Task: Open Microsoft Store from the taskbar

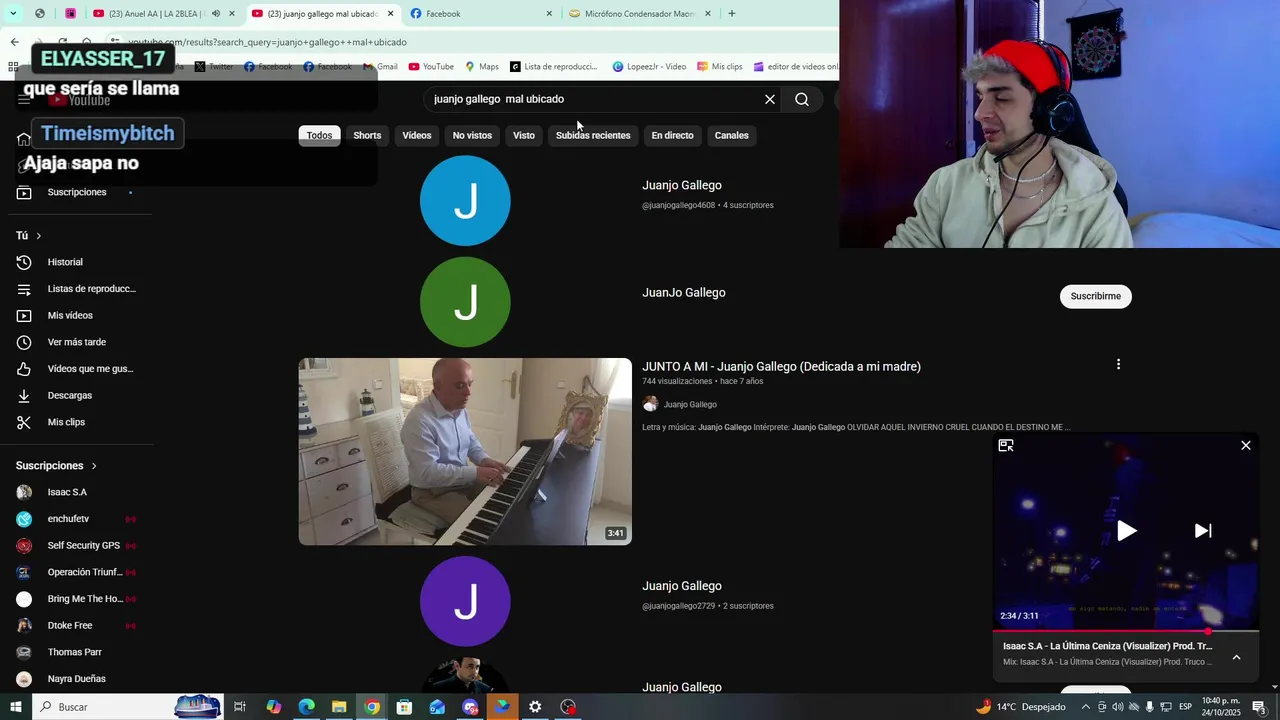Action: [x=404, y=707]
